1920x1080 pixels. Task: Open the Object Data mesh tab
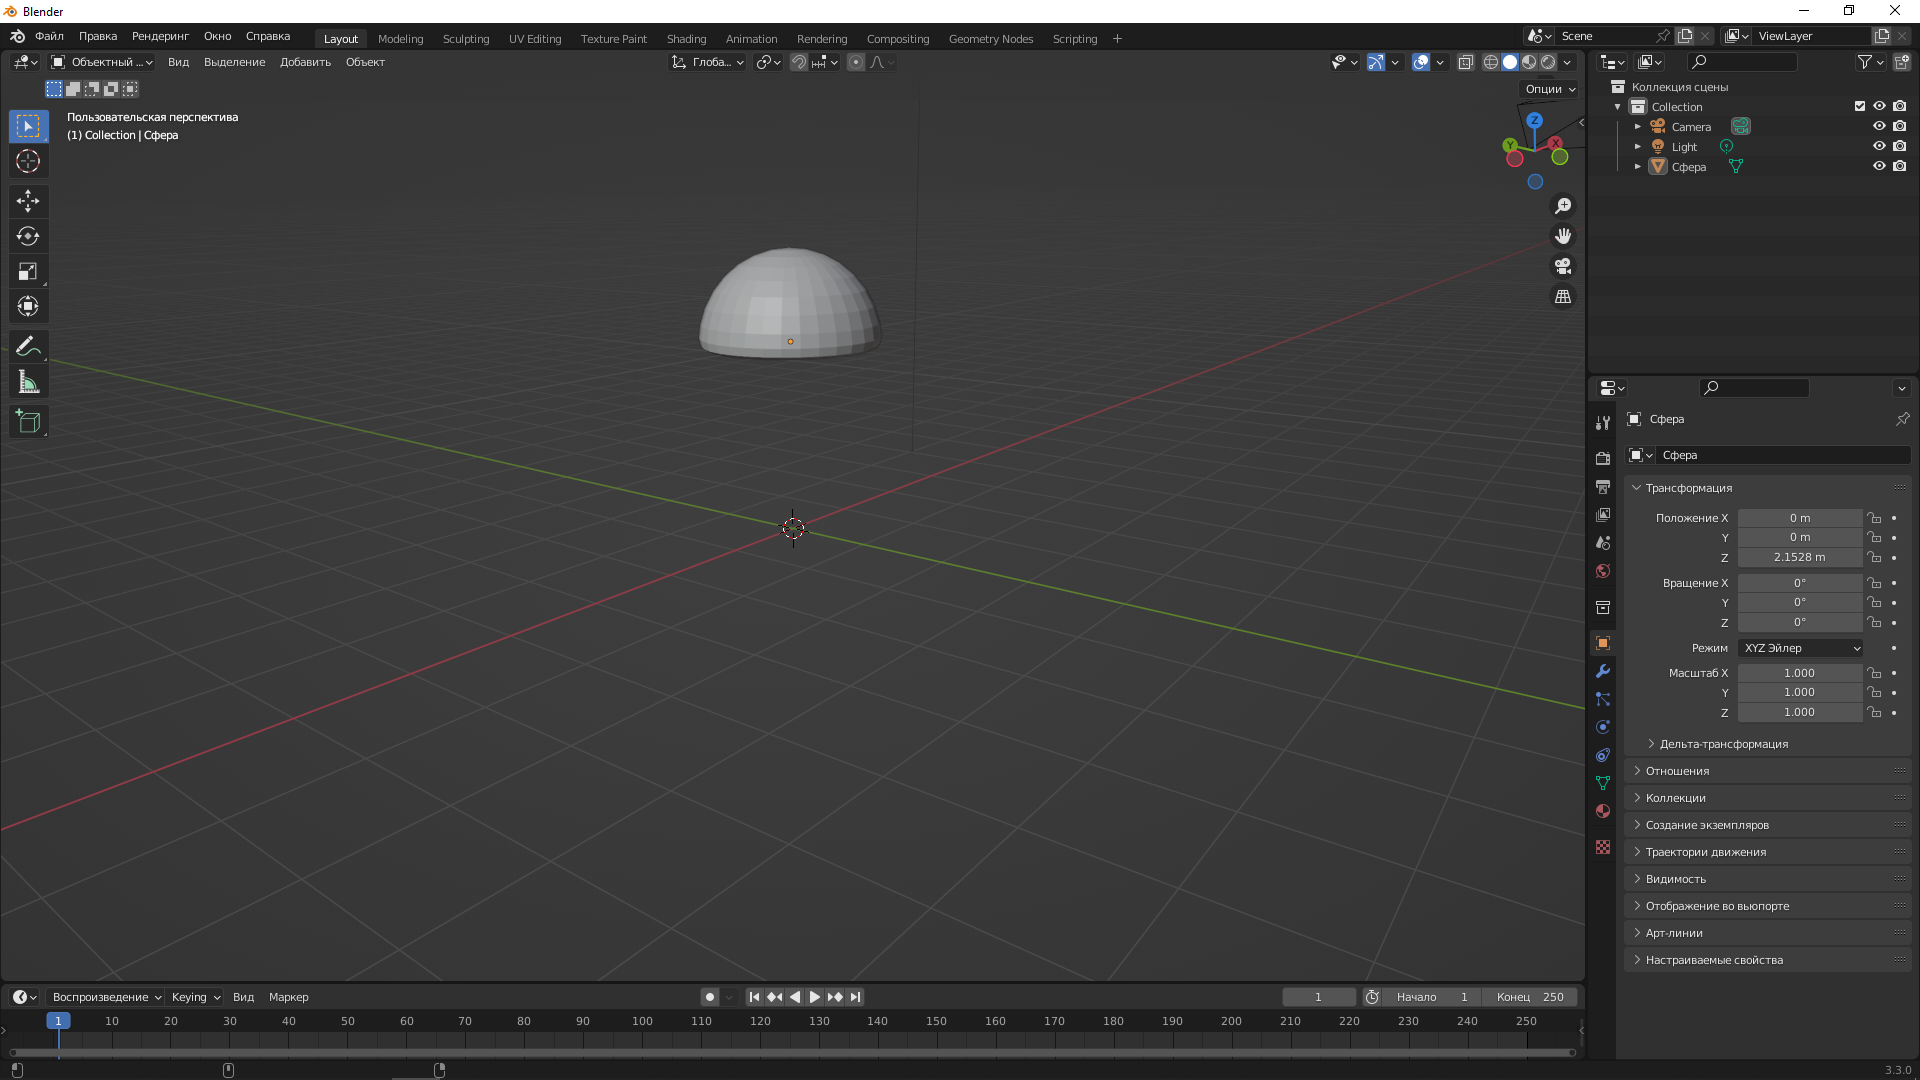[x=1603, y=783]
